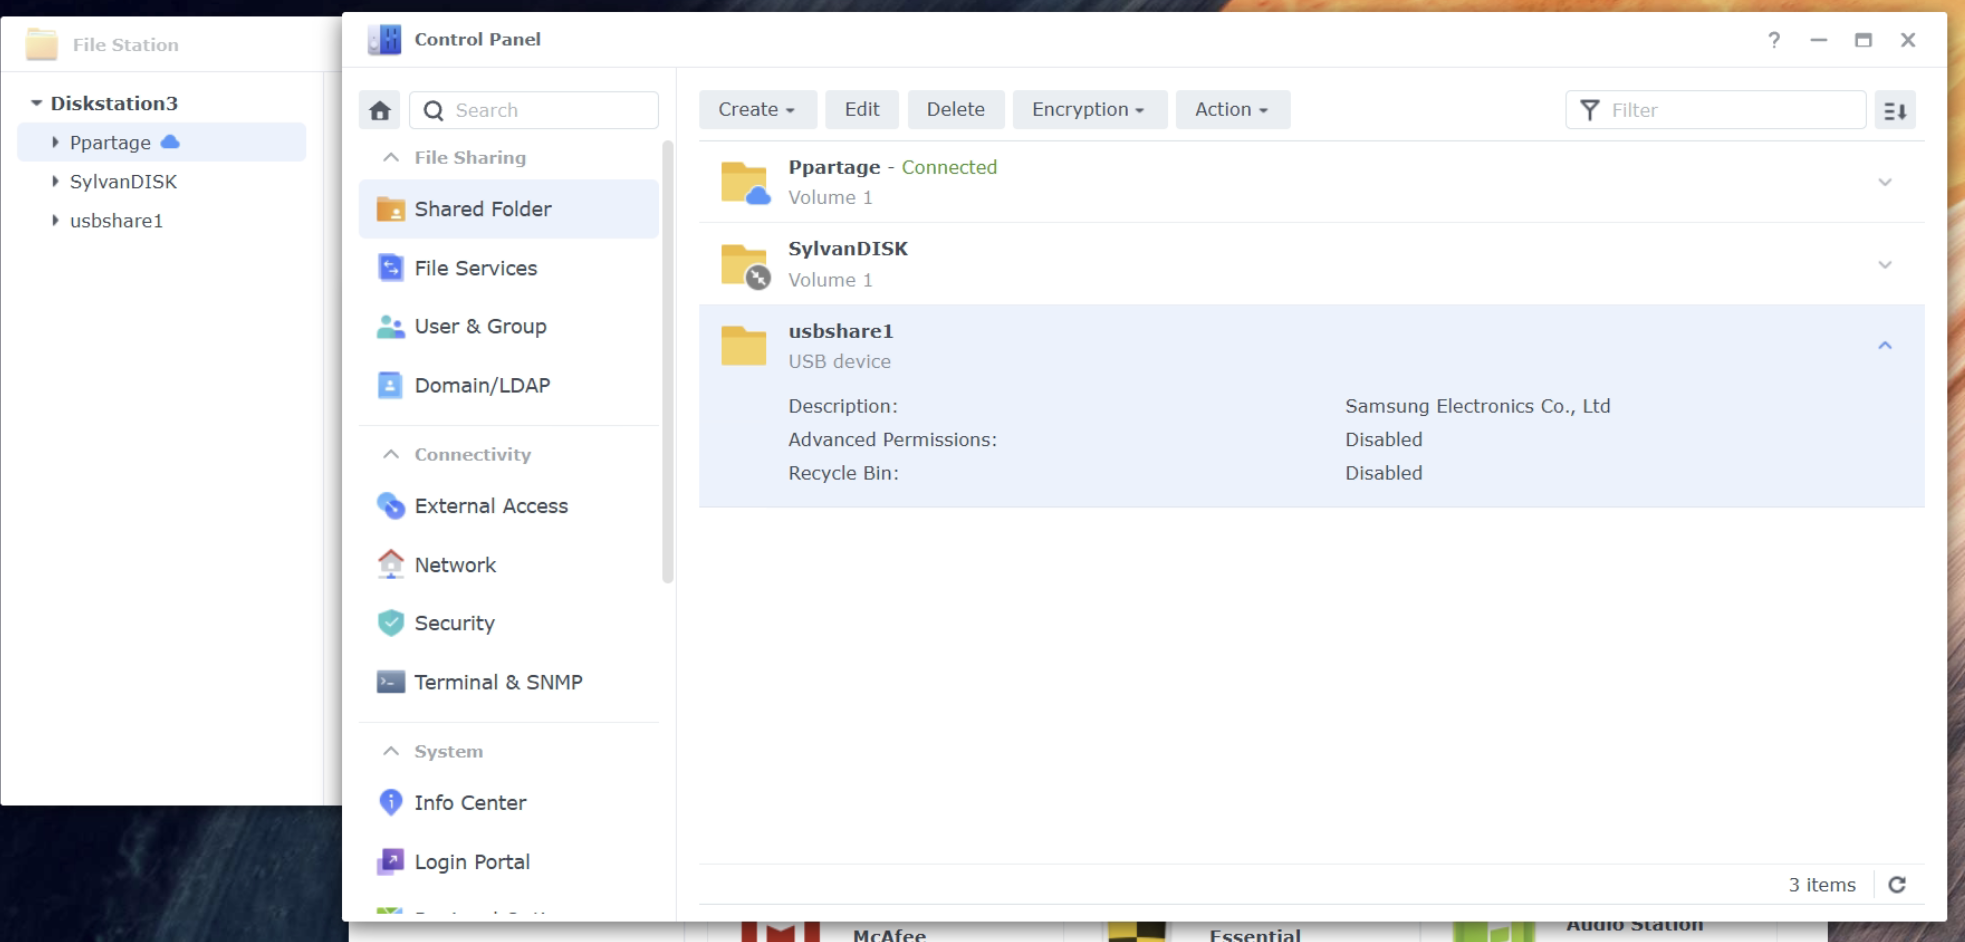Viewport: 1965px width, 942px height.
Task: Click the sort order icon beside Filter
Action: coord(1894,110)
